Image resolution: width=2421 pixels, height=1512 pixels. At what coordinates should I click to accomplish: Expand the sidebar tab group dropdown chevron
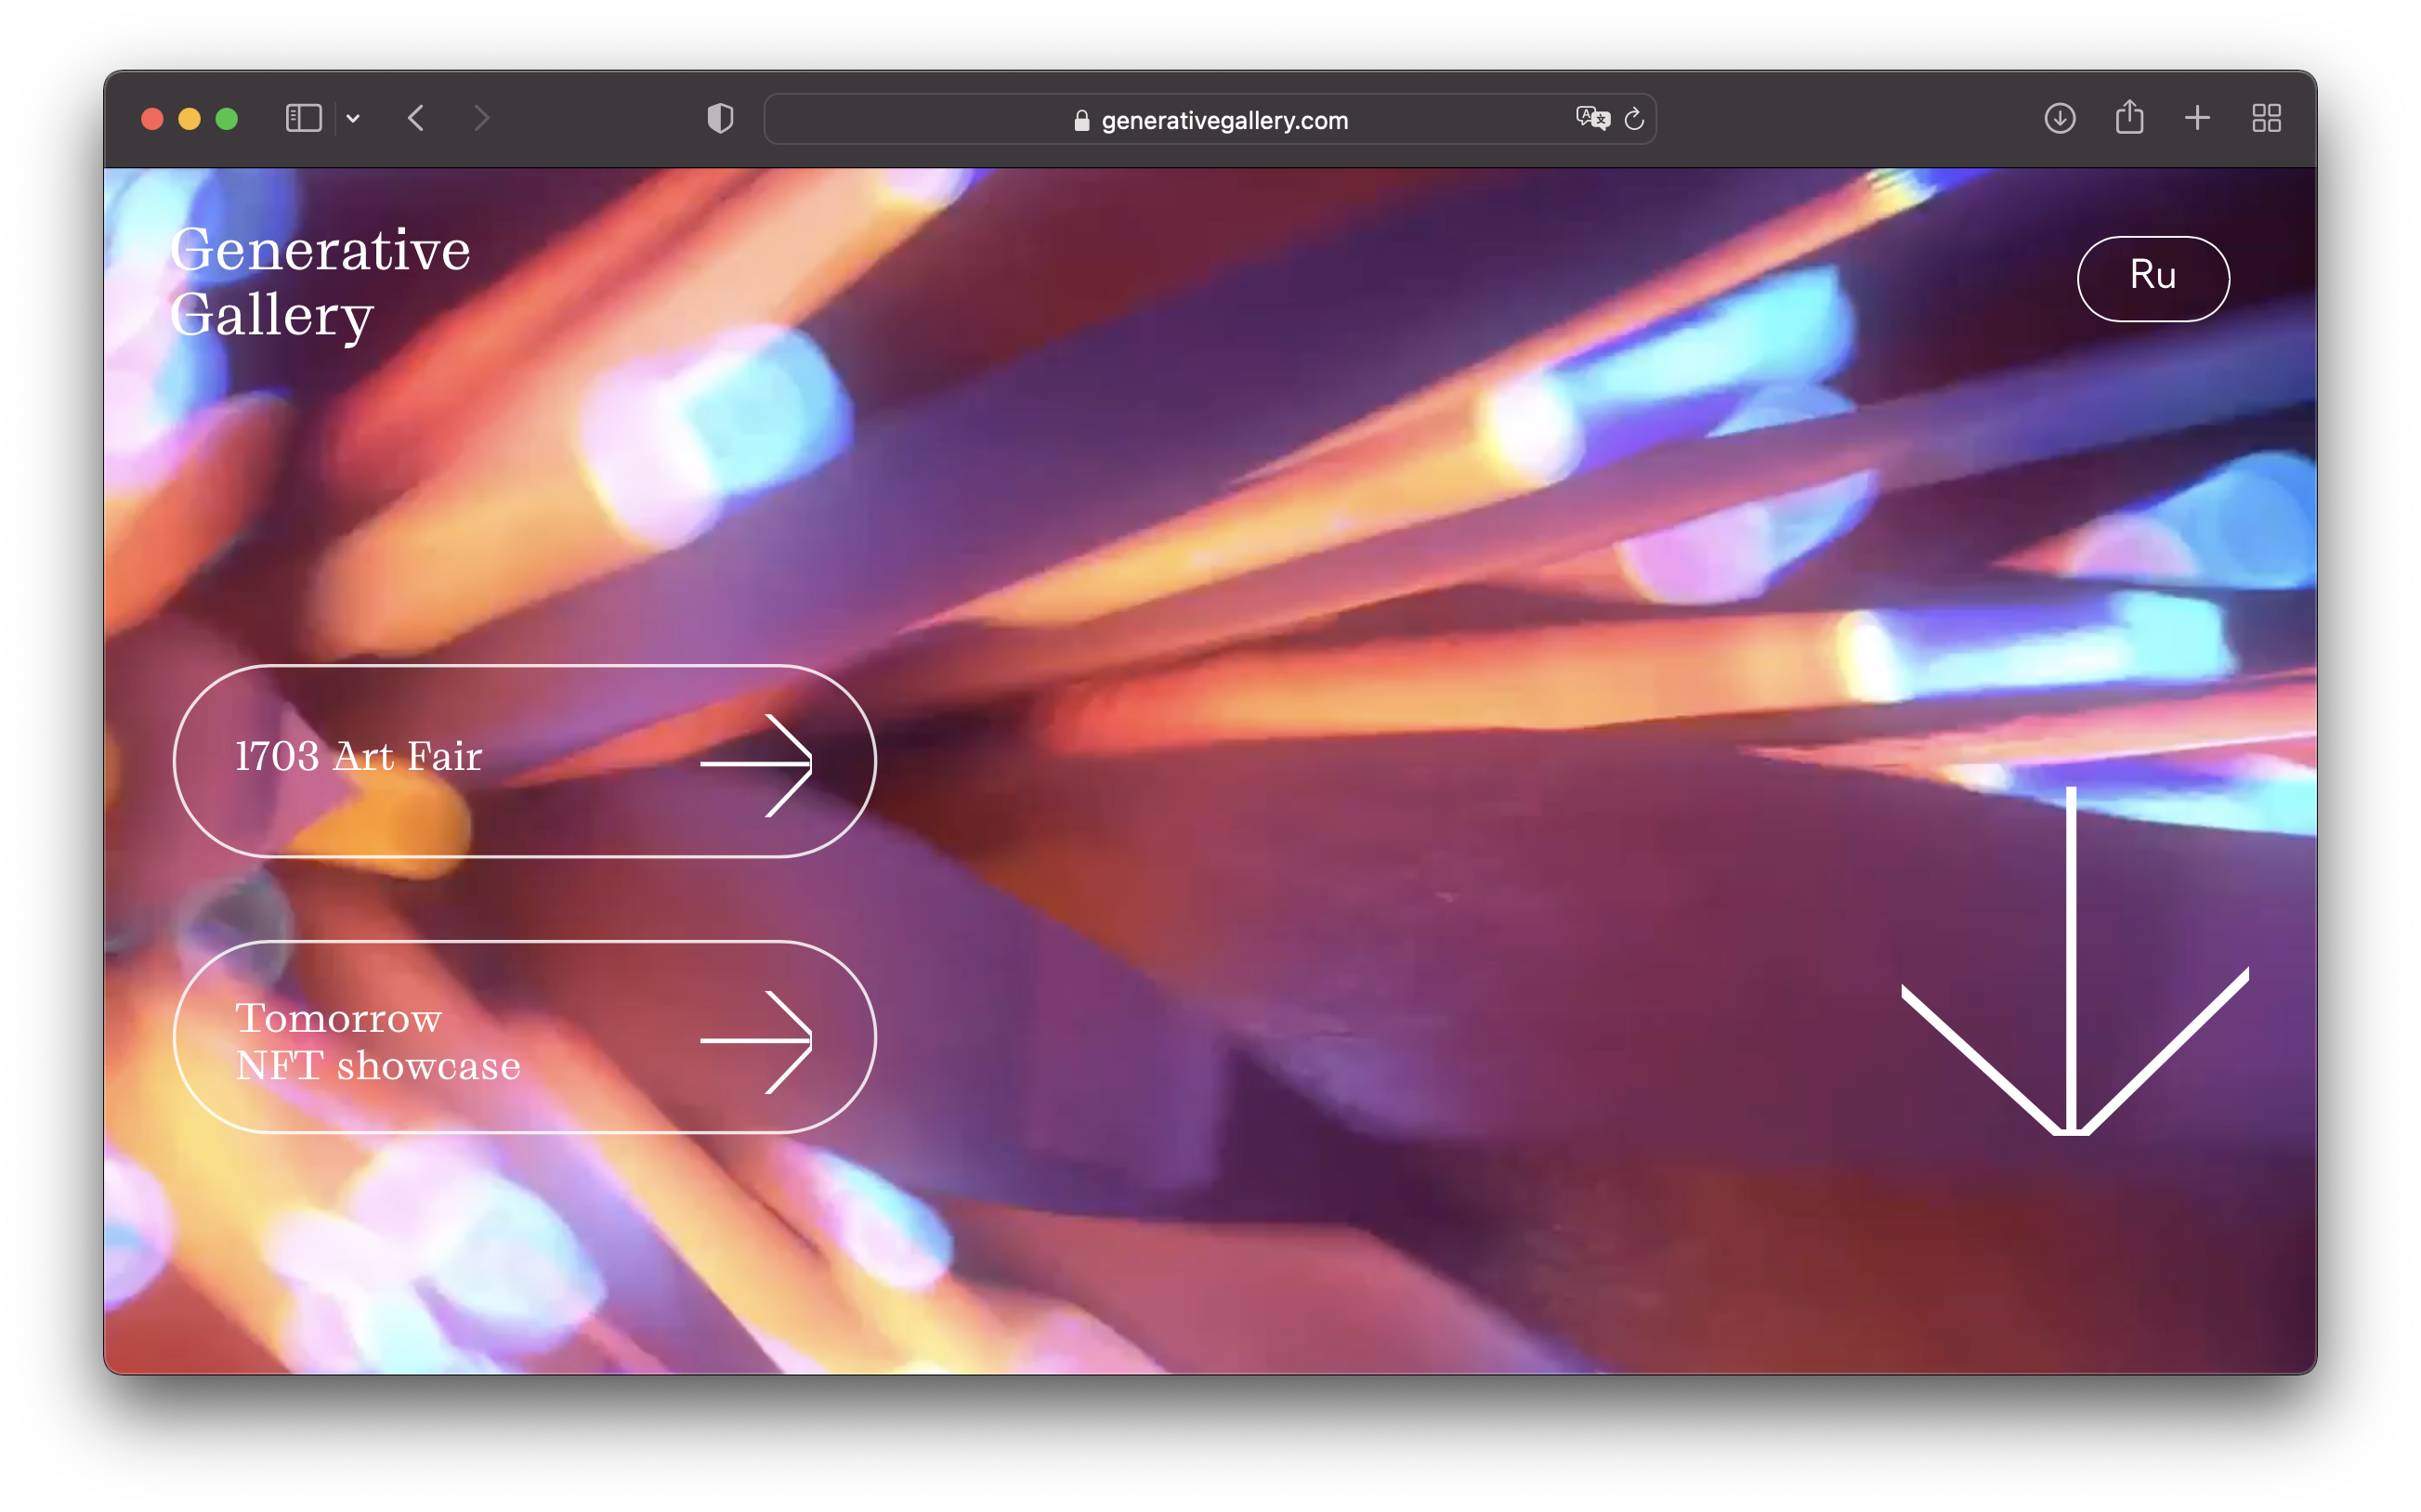[353, 119]
